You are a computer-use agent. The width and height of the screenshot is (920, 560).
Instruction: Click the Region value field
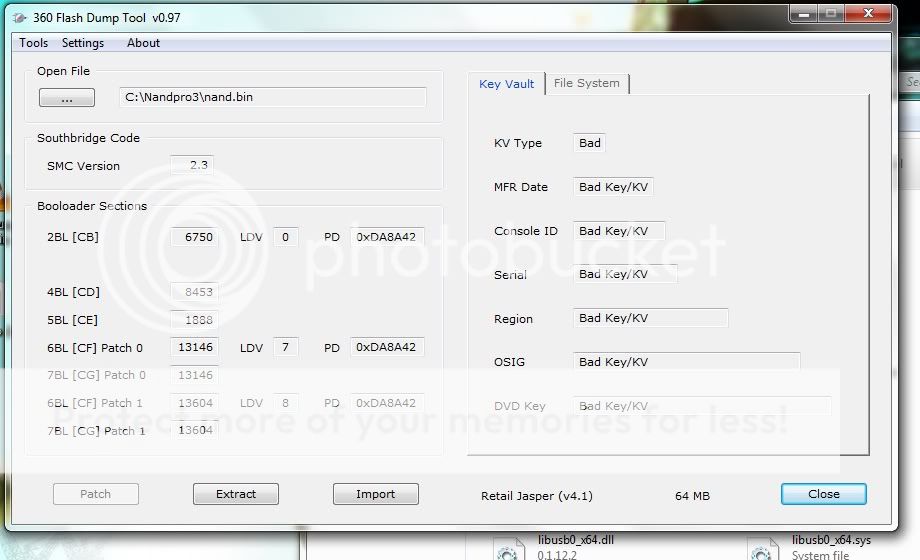[x=650, y=319]
